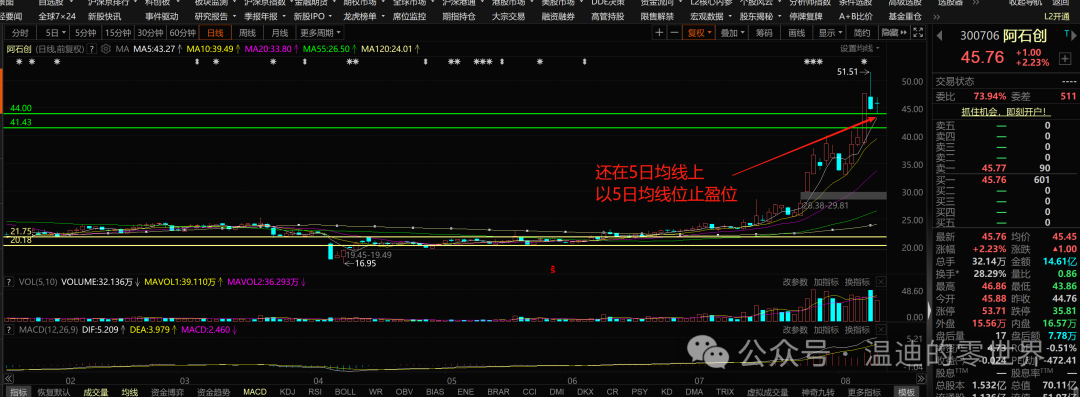The height and width of the screenshot is (397, 1080).
Task: Switch to the 周线 weekly period tab
Action: tap(247, 32)
